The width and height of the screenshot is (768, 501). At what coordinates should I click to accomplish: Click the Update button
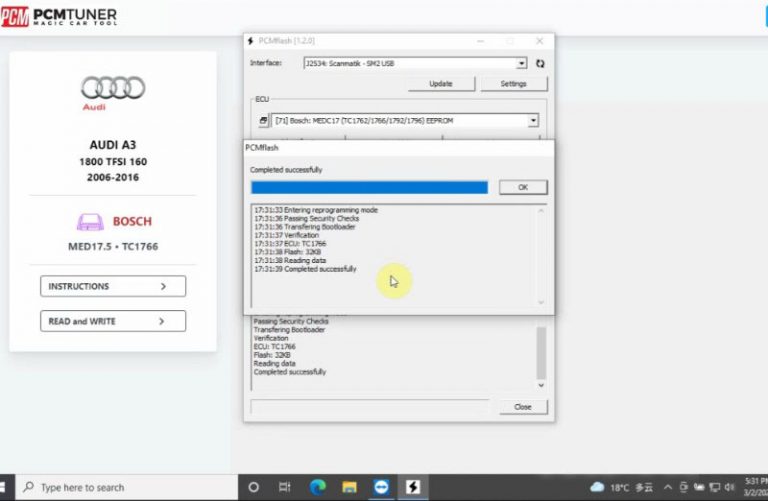(440, 84)
